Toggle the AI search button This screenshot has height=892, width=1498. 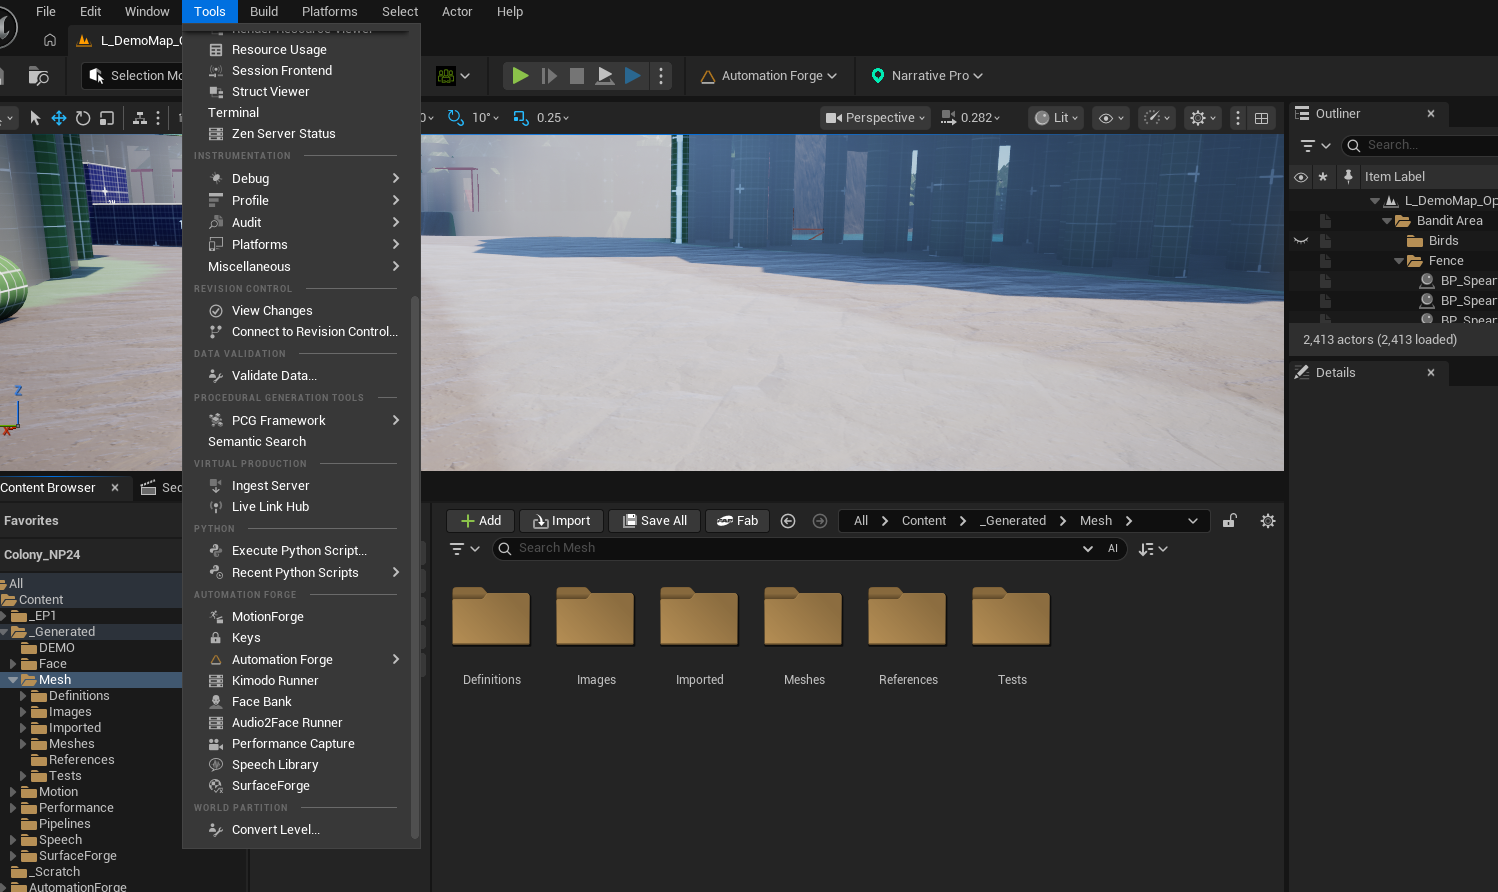click(x=1112, y=548)
